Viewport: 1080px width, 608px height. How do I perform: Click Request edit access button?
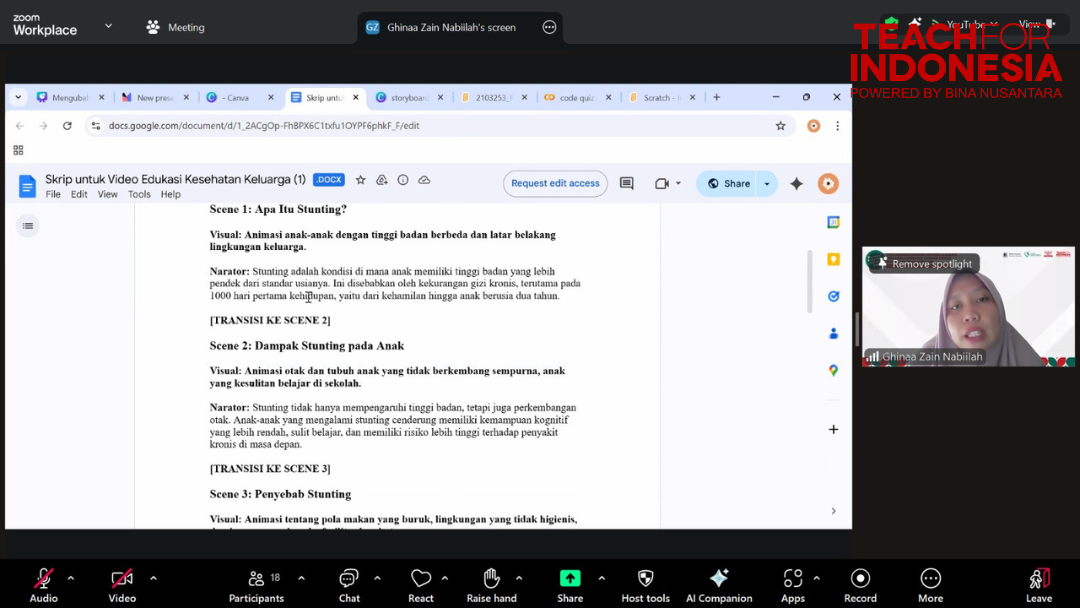[555, 183]
